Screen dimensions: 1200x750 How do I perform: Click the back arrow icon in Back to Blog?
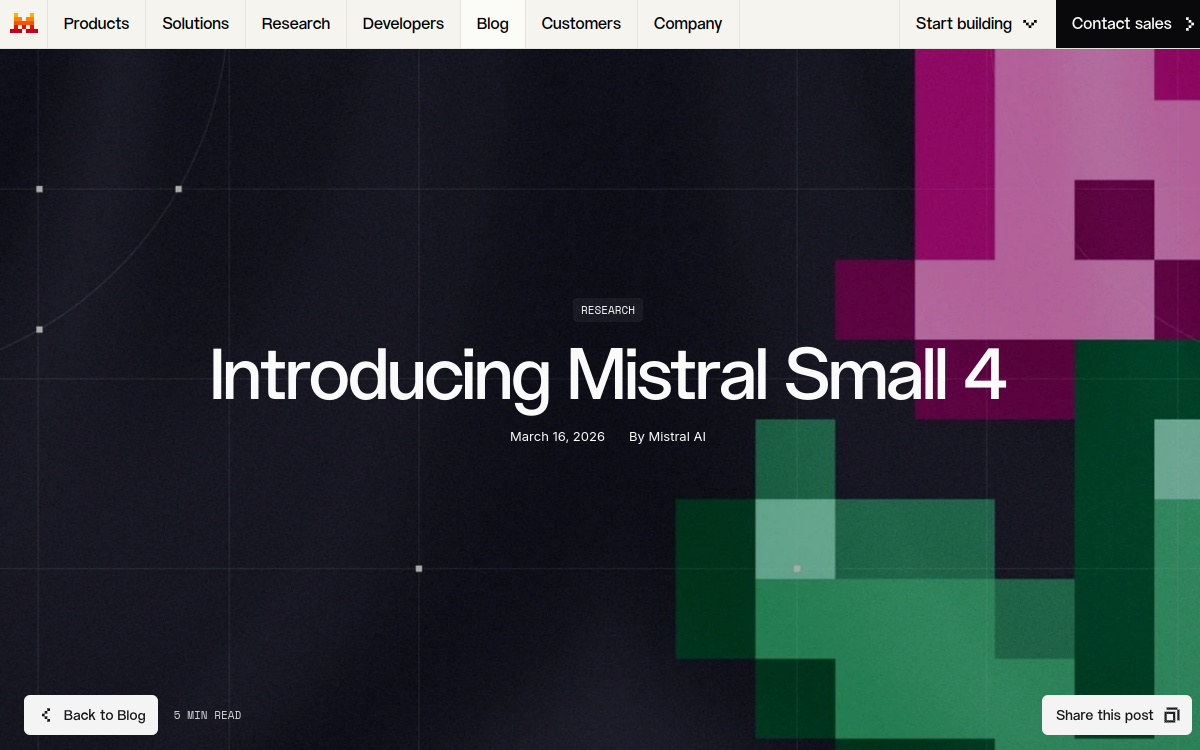click(46, 715)
